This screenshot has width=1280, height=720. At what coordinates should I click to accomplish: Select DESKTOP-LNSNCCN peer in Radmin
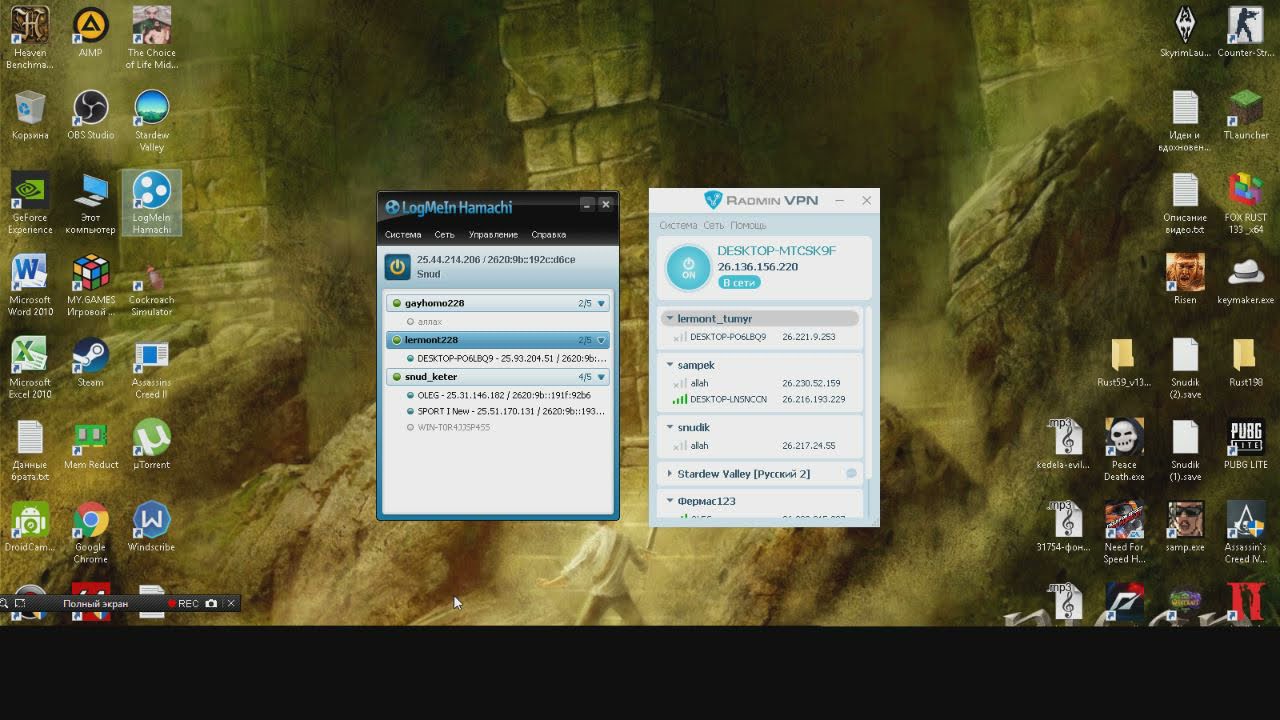tap(760, 399)
